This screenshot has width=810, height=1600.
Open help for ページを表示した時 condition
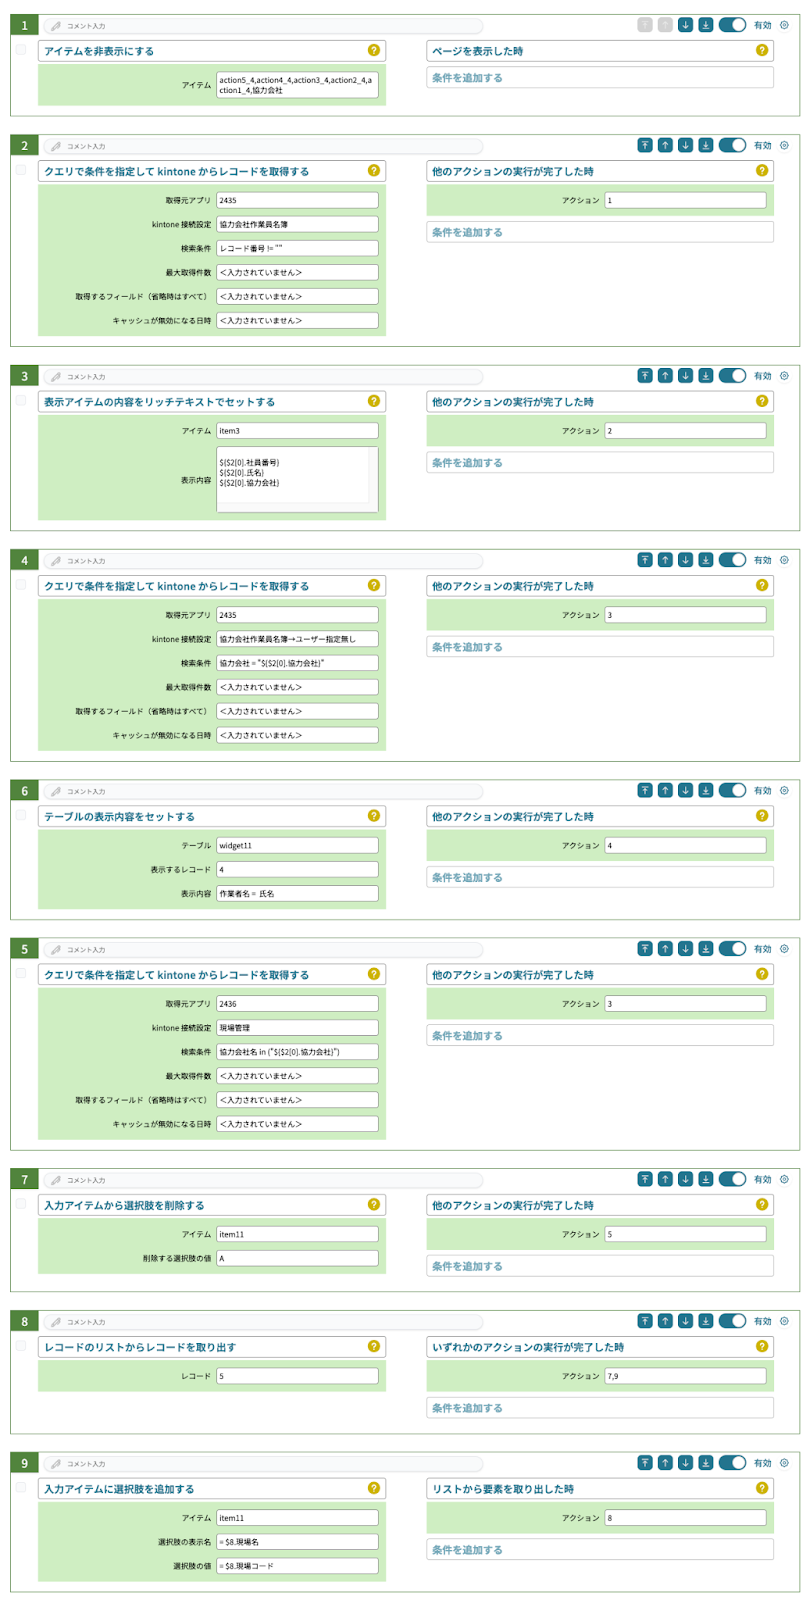(x=762, y=50)
